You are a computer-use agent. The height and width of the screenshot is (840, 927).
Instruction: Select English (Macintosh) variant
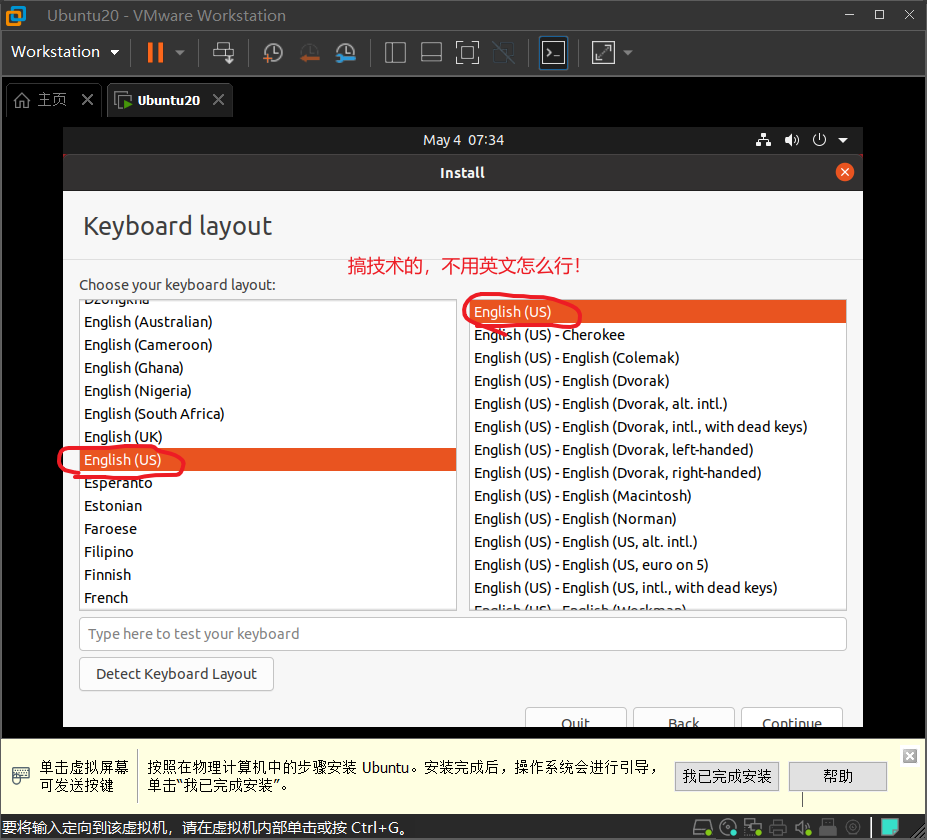click(x=658, y=496)
